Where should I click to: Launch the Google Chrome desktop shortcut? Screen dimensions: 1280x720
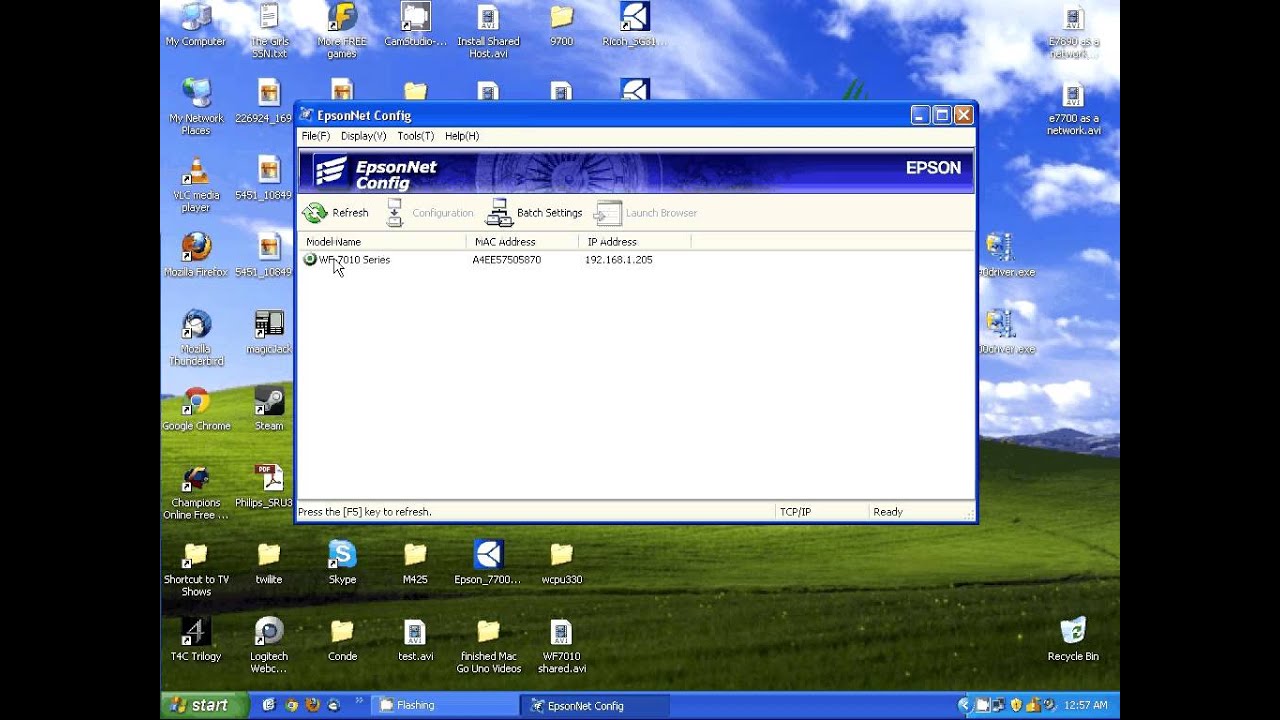pos(196,410)
